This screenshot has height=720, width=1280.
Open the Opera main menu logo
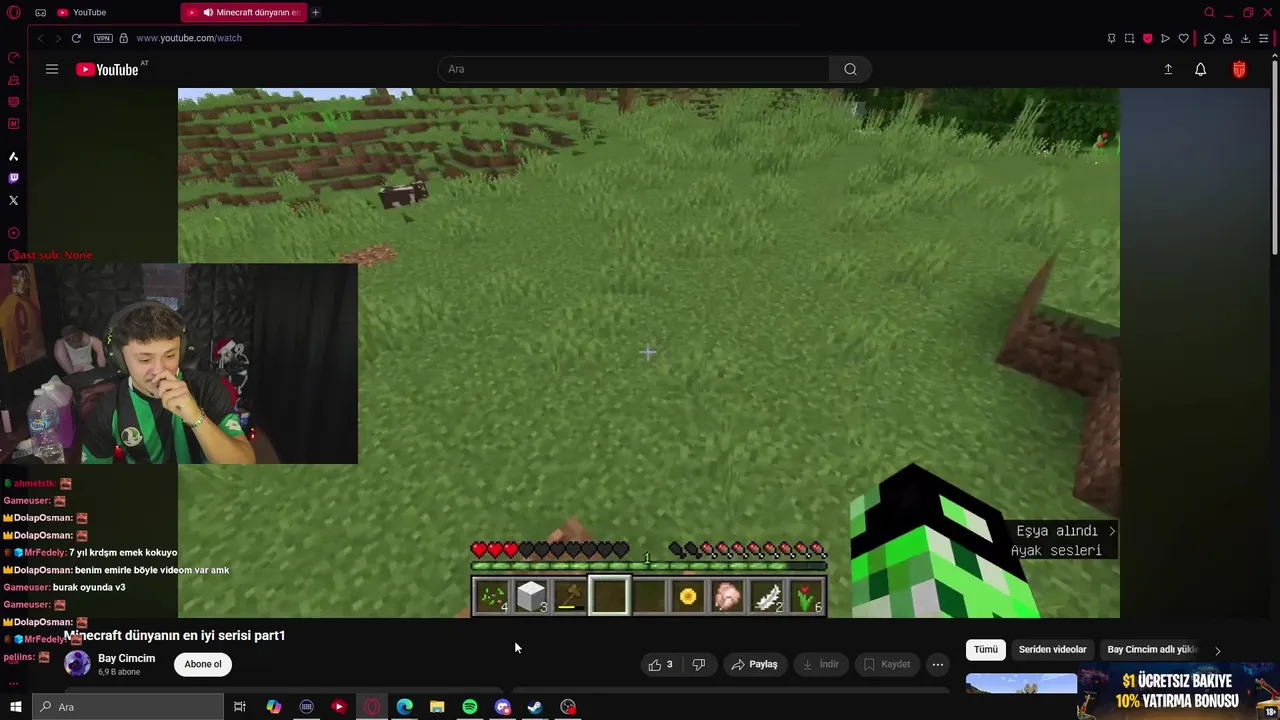click(14, 12)
